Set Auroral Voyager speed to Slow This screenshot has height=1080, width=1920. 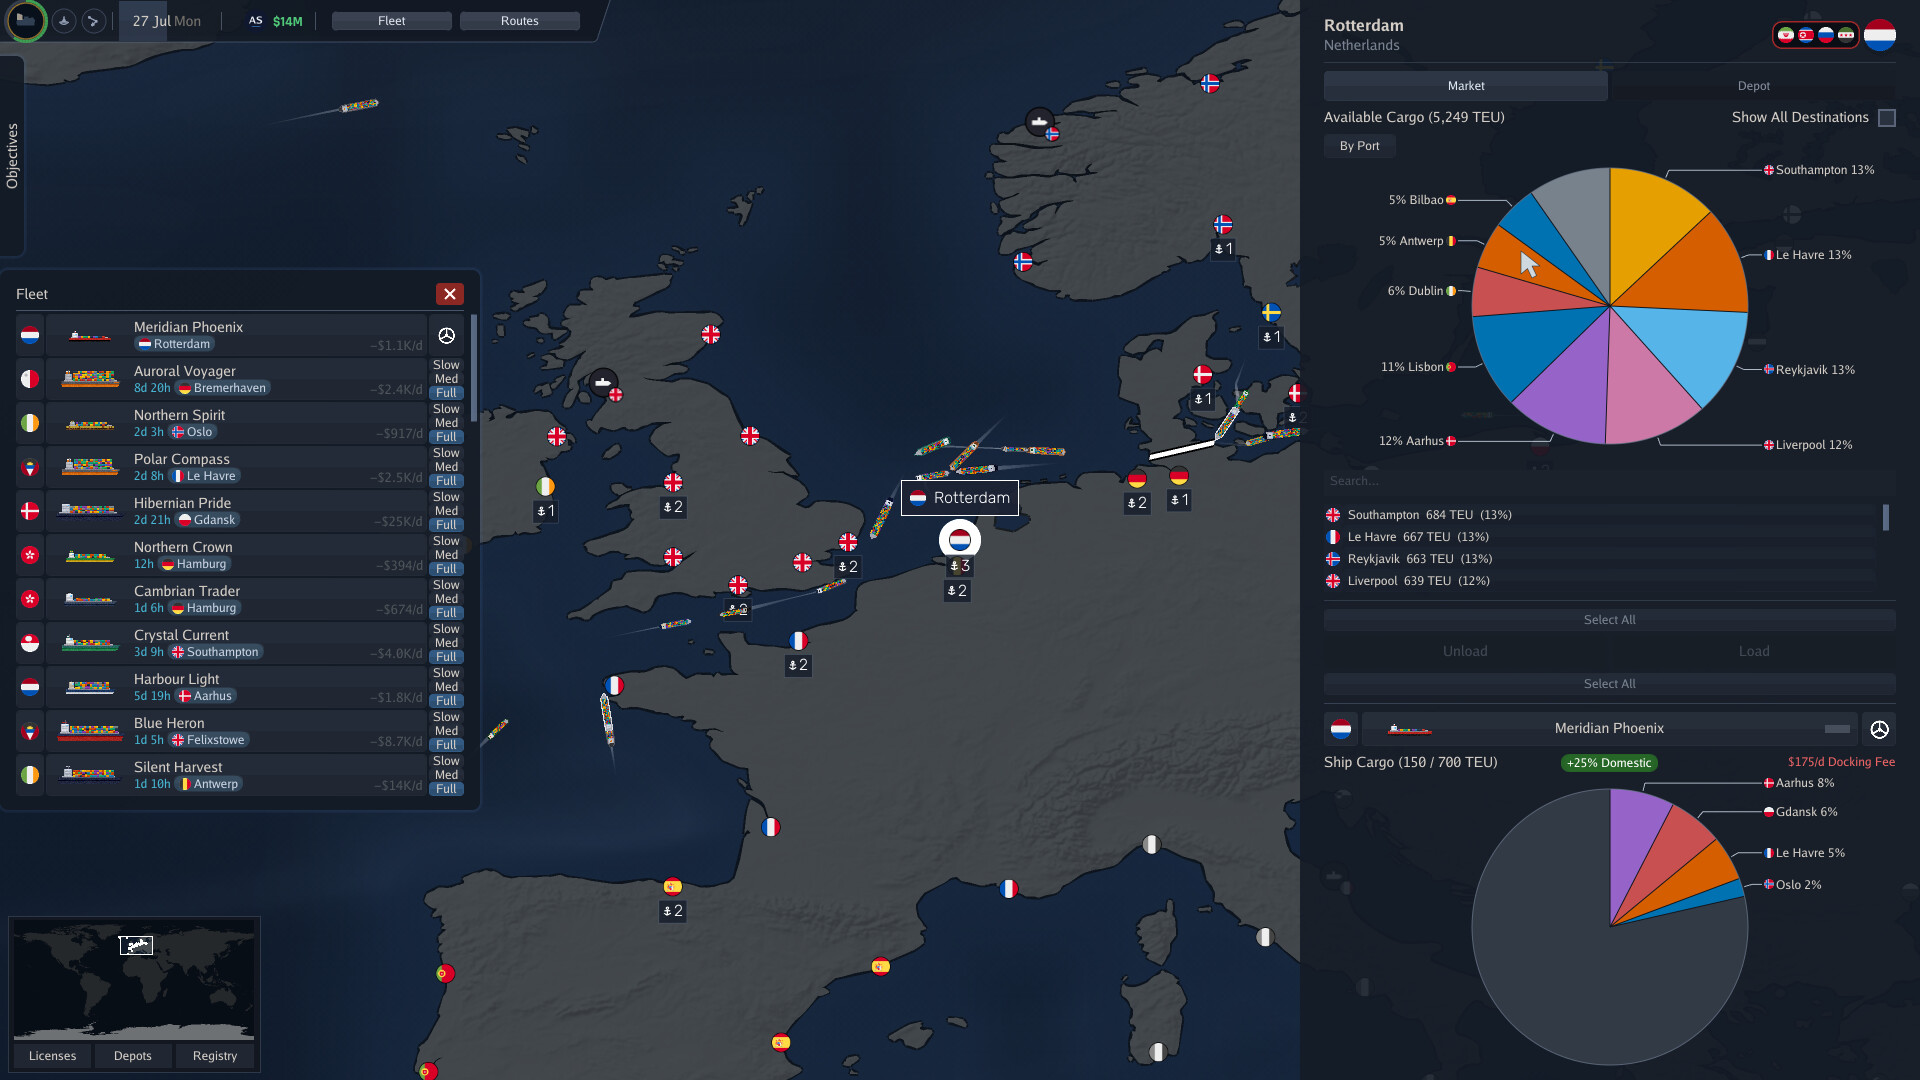click(x=446, y=365)
